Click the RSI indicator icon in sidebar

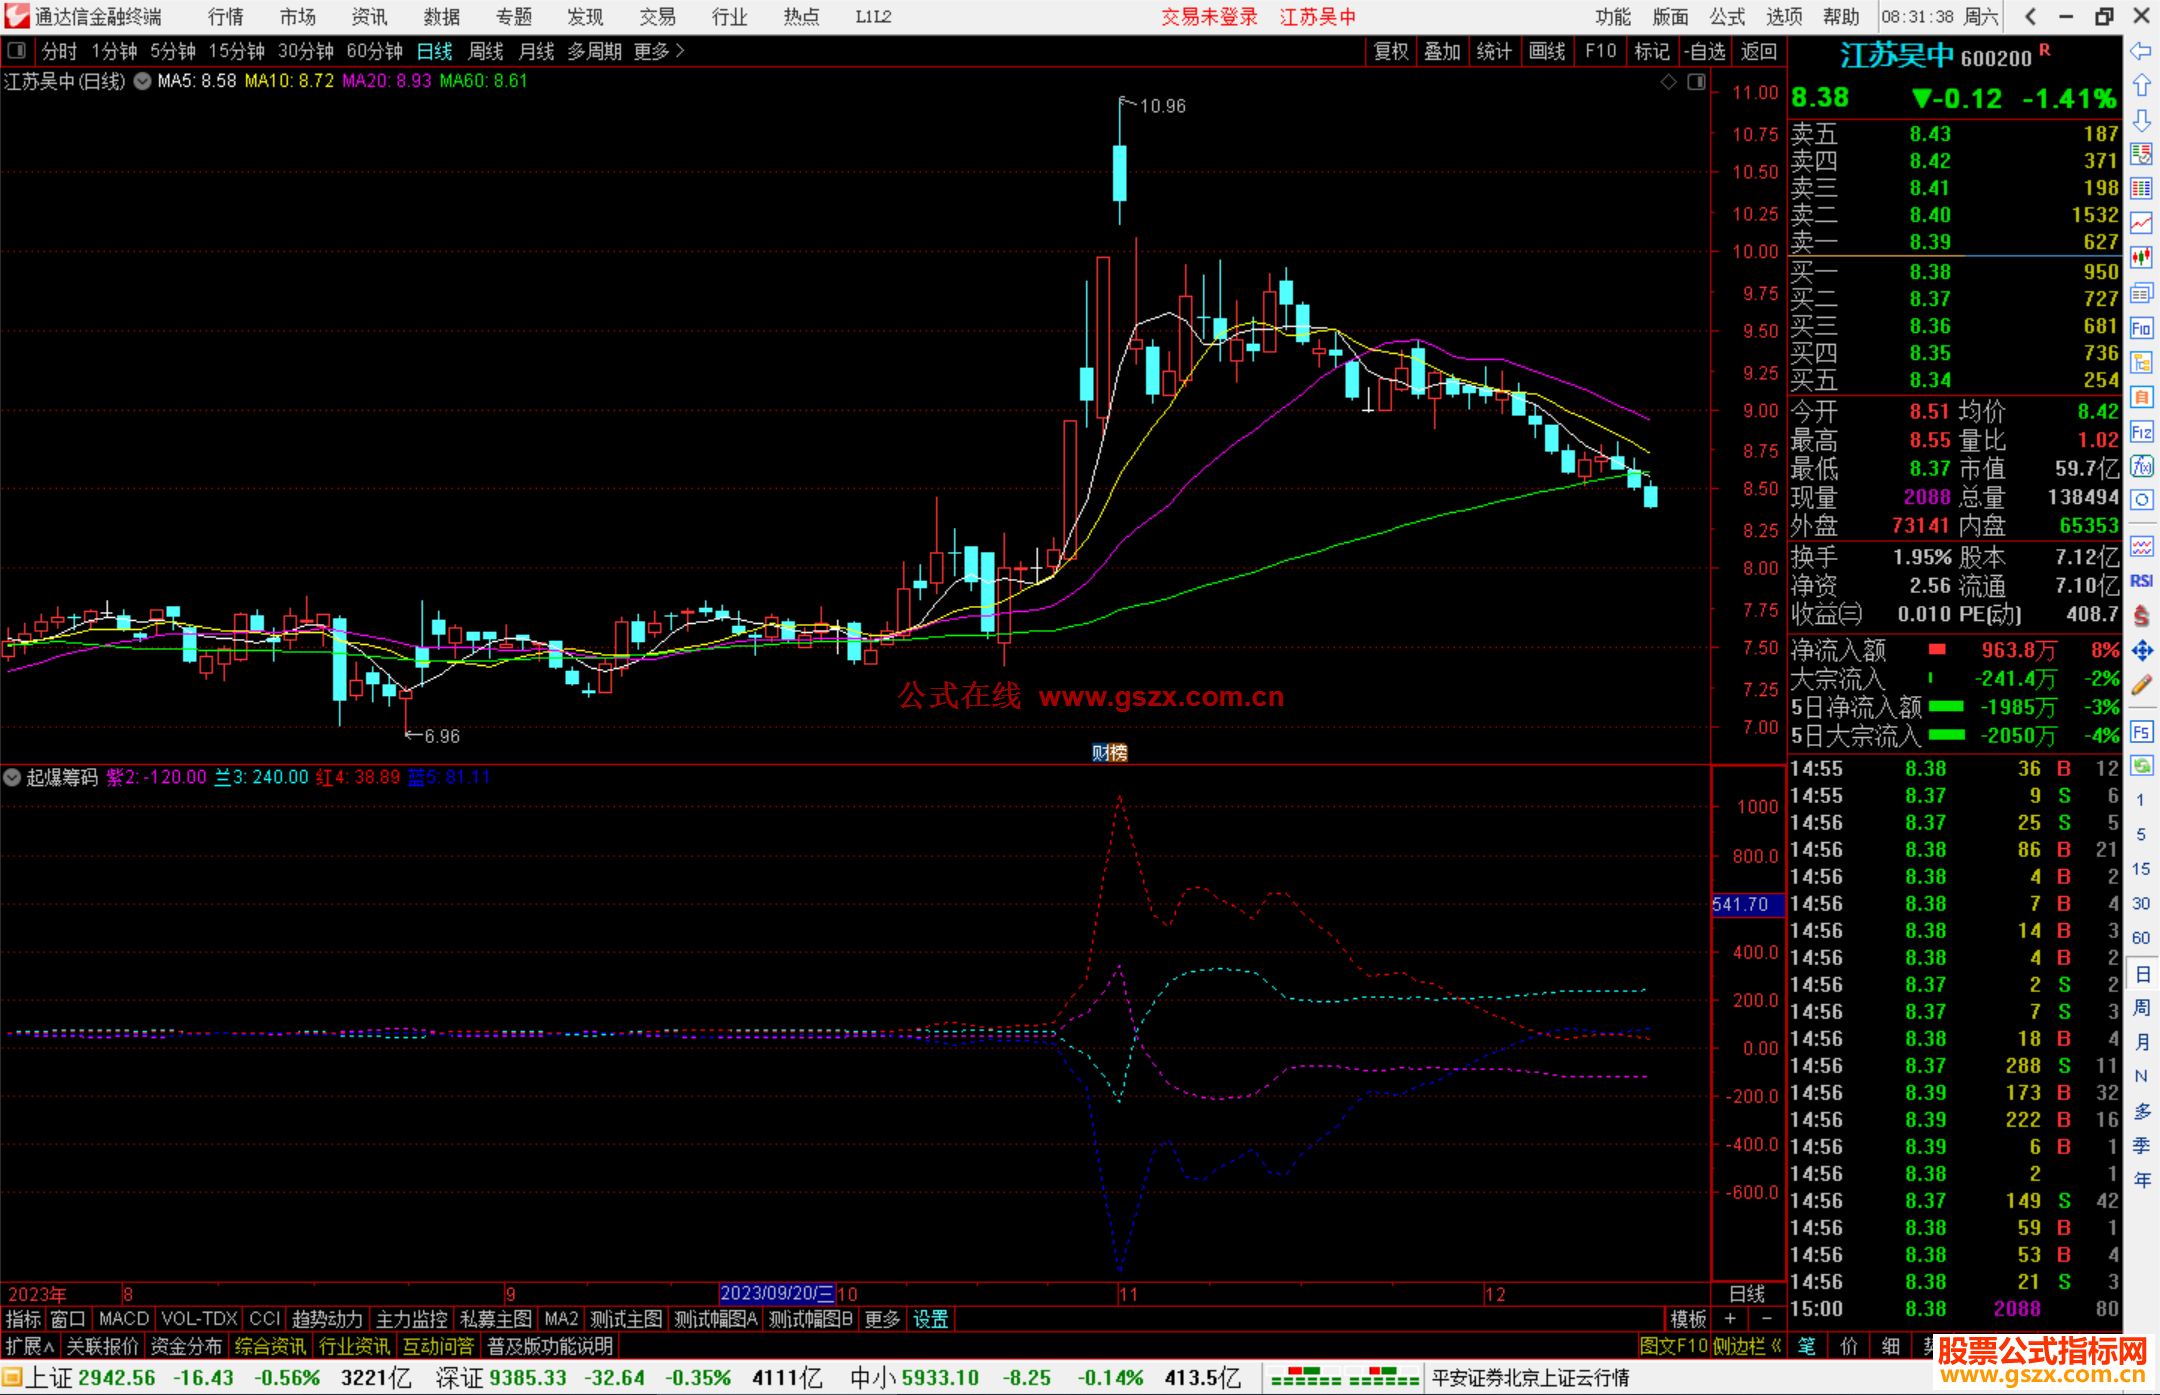(x=2141, y=581)
